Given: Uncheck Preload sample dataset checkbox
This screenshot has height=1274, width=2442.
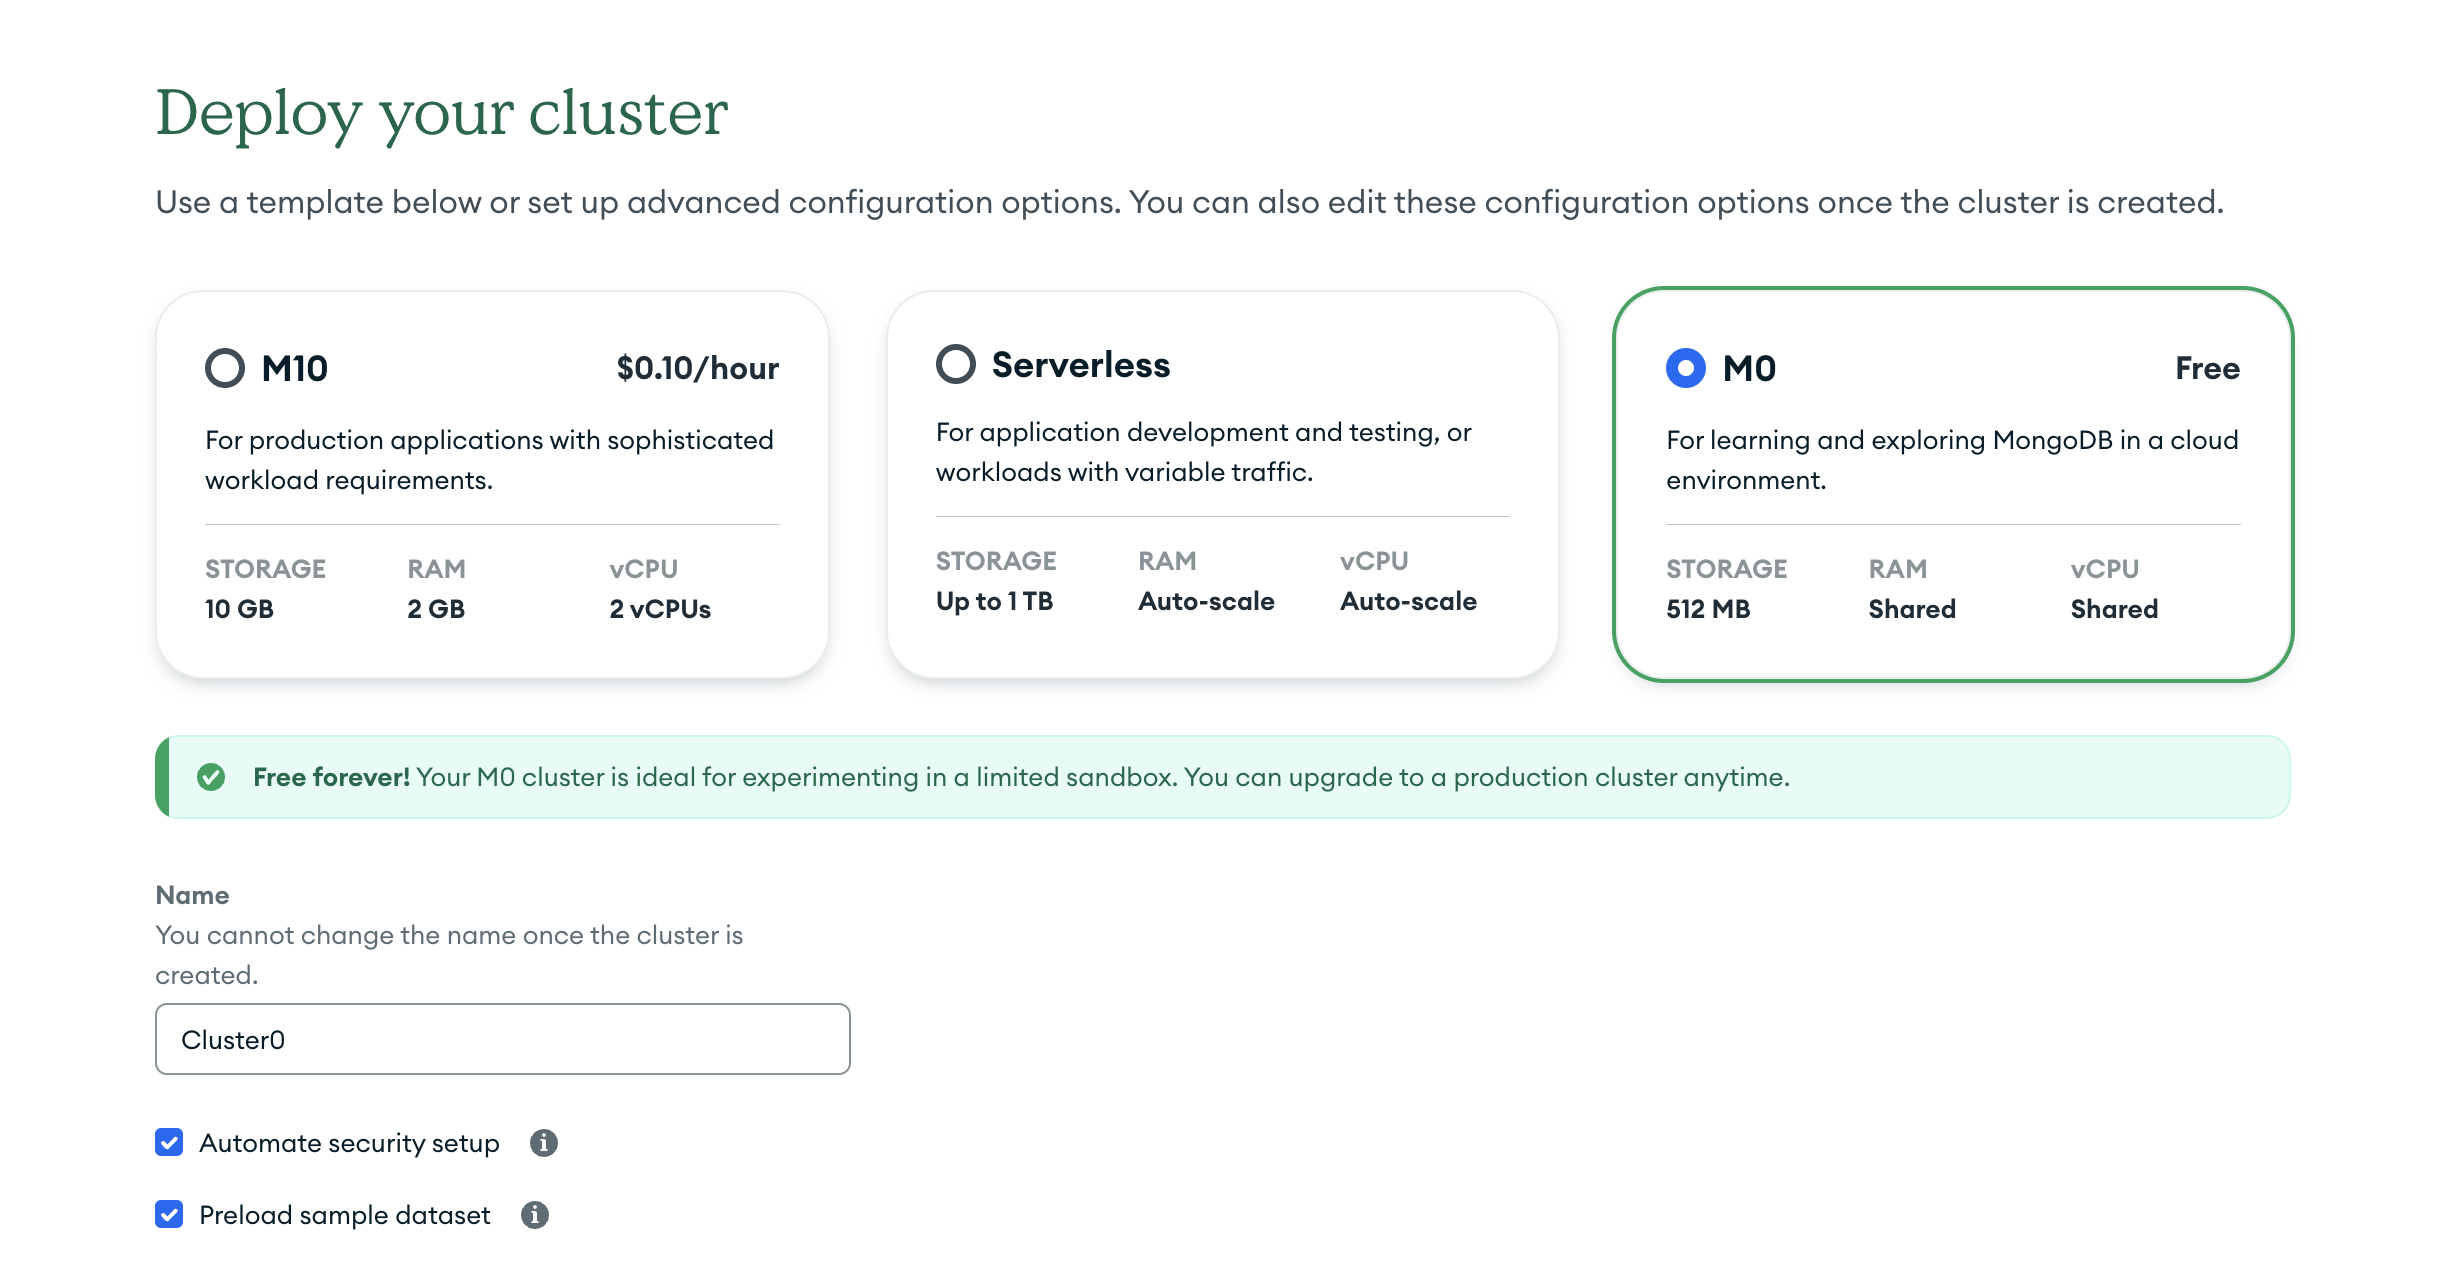Looking at the screenshot, I should tap(169, 1214).
